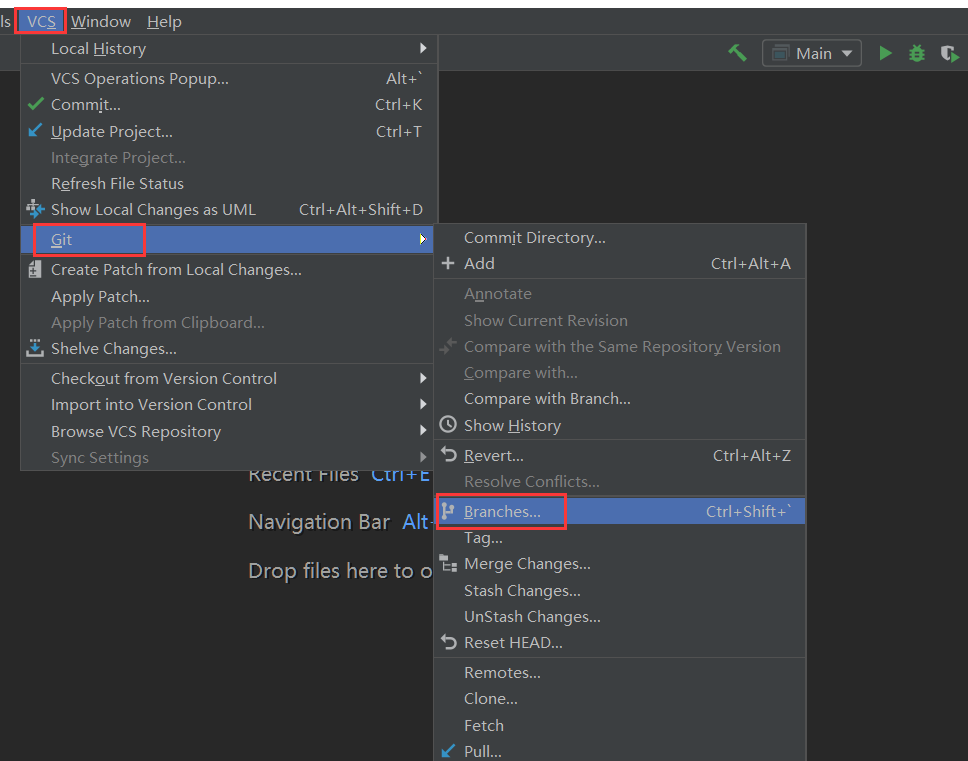The height and width of the screenshot is (761, 968).
Task: Select Fetch in Git submenu
Action: 620,726
